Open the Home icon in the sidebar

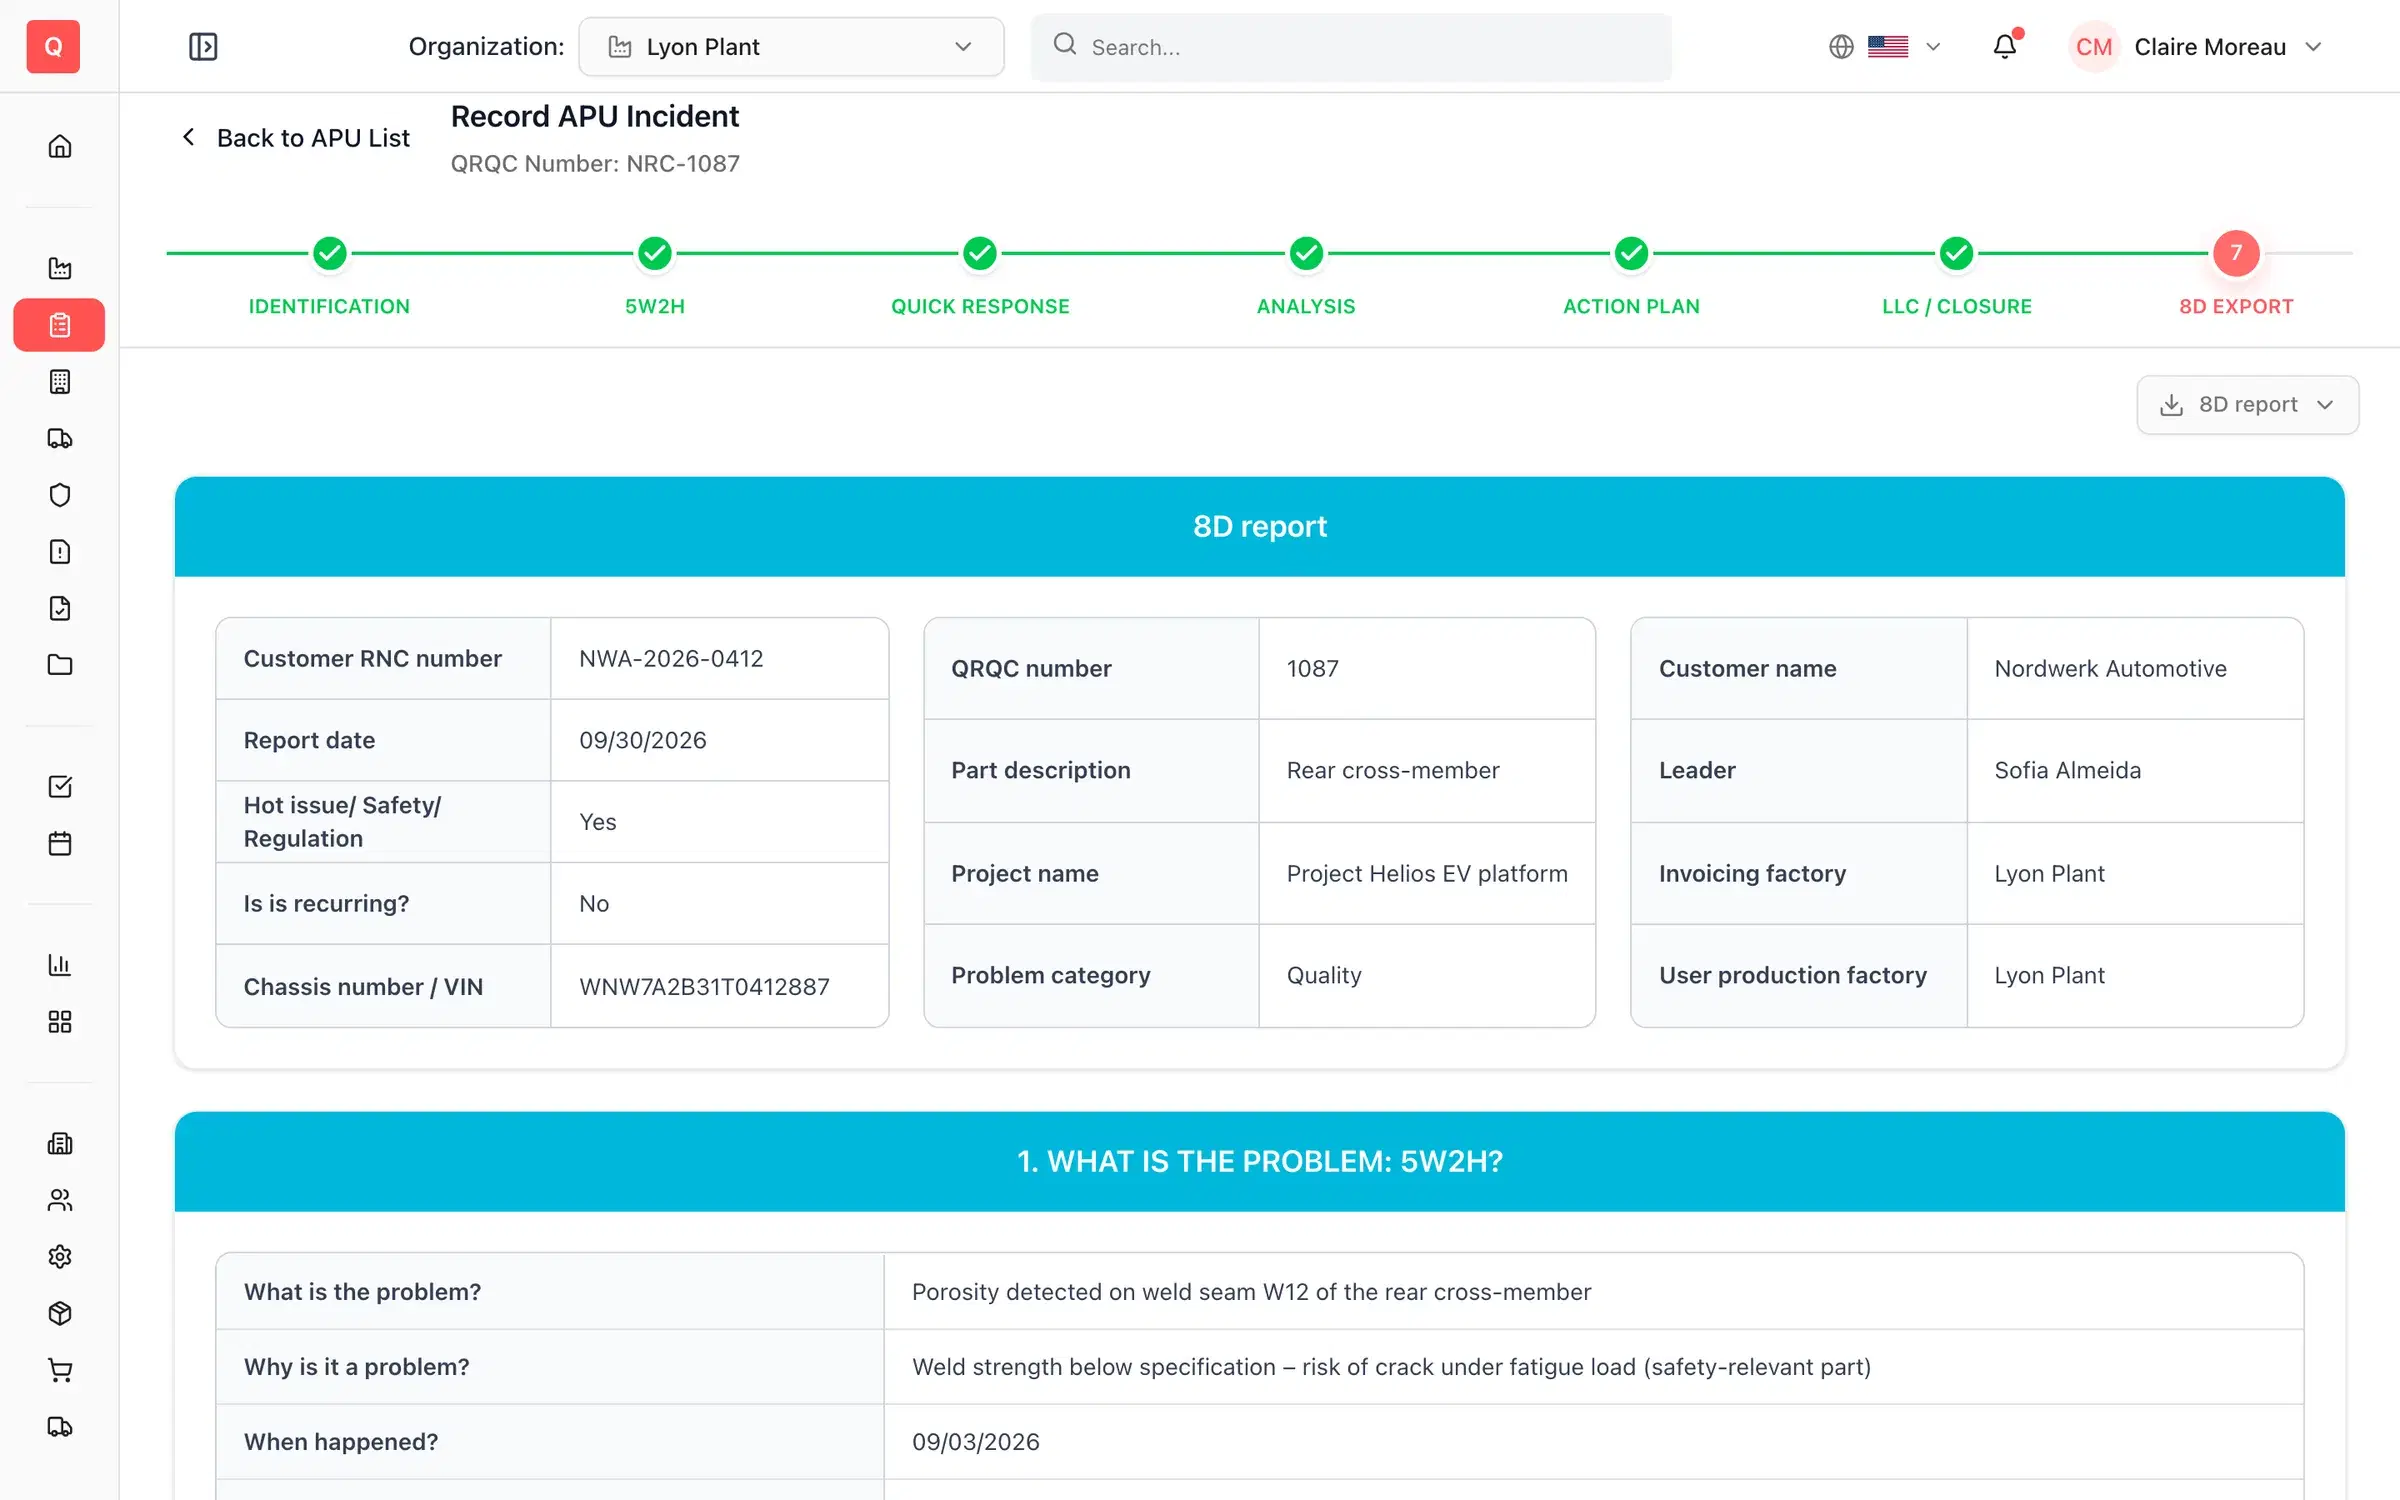tap(60, 146)
